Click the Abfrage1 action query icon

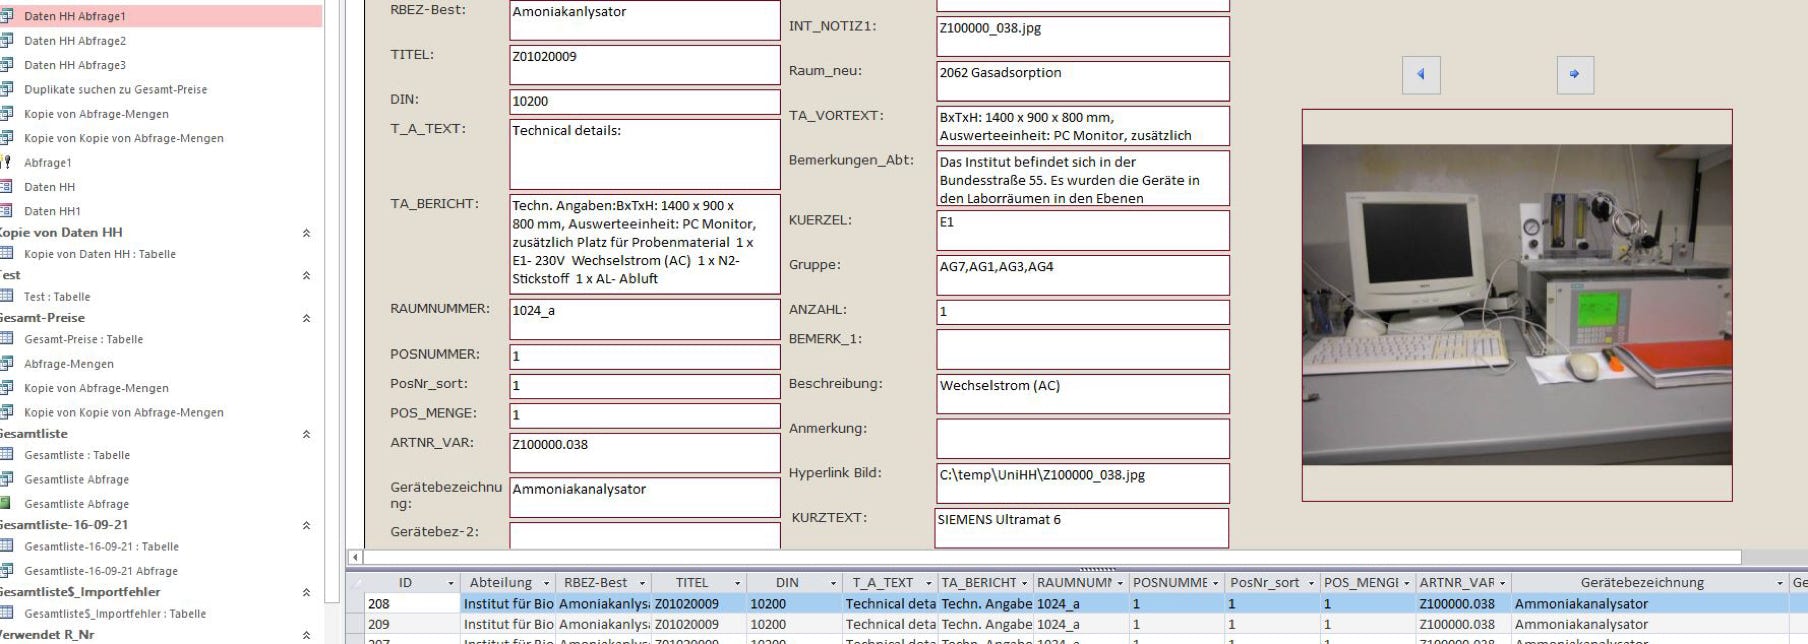pyautogui.click(x=7, y=163)
